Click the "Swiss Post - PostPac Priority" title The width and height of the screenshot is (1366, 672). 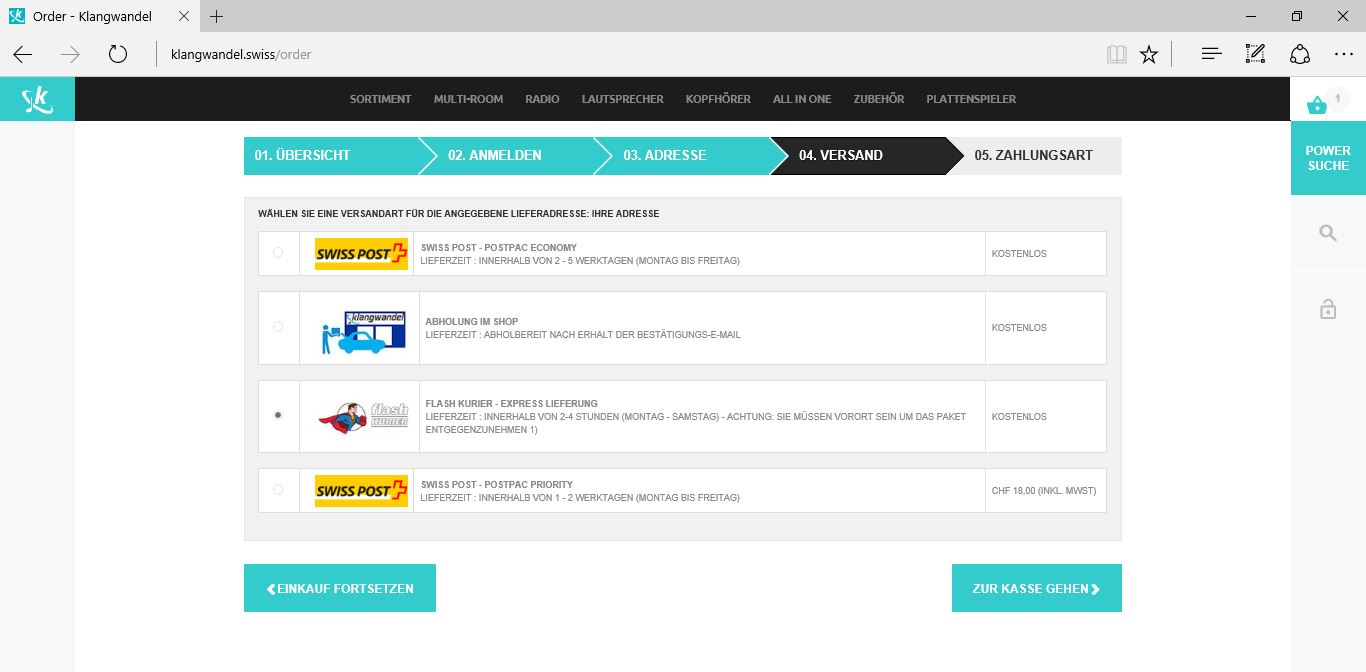(x=497, y=485)
